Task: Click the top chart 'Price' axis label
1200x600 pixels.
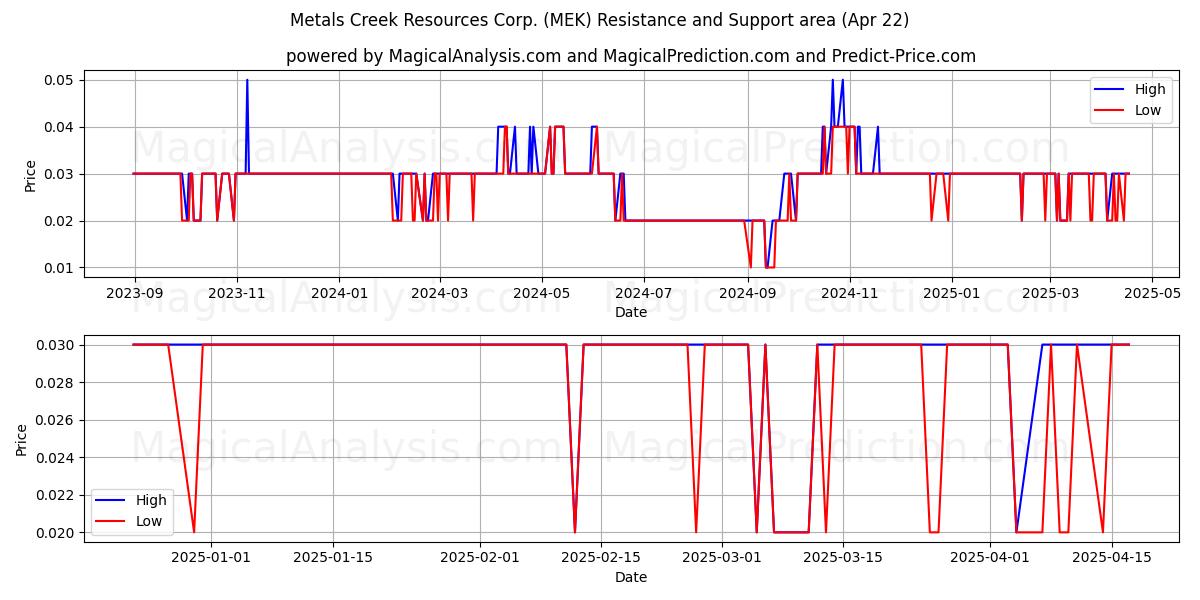Action: click(x=30, y=174)
